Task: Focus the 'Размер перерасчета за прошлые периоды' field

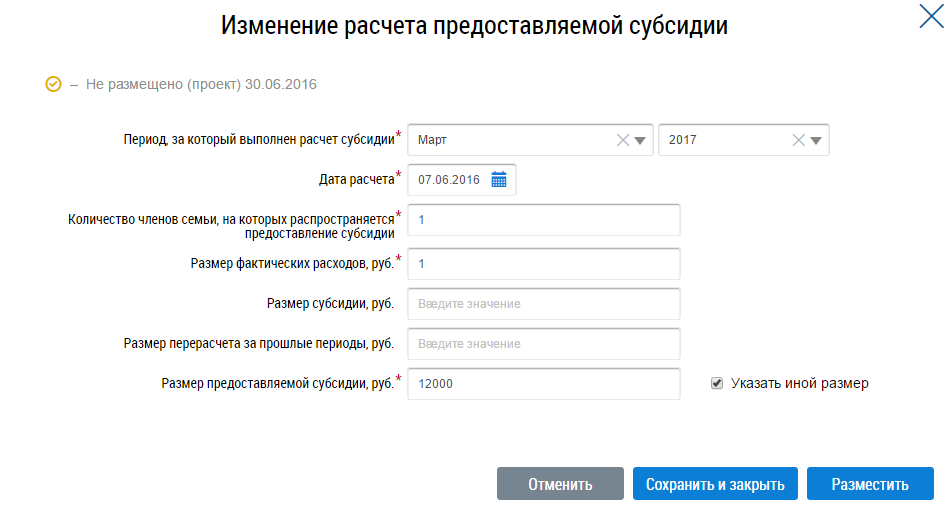Action: click(x=544, y=344)
